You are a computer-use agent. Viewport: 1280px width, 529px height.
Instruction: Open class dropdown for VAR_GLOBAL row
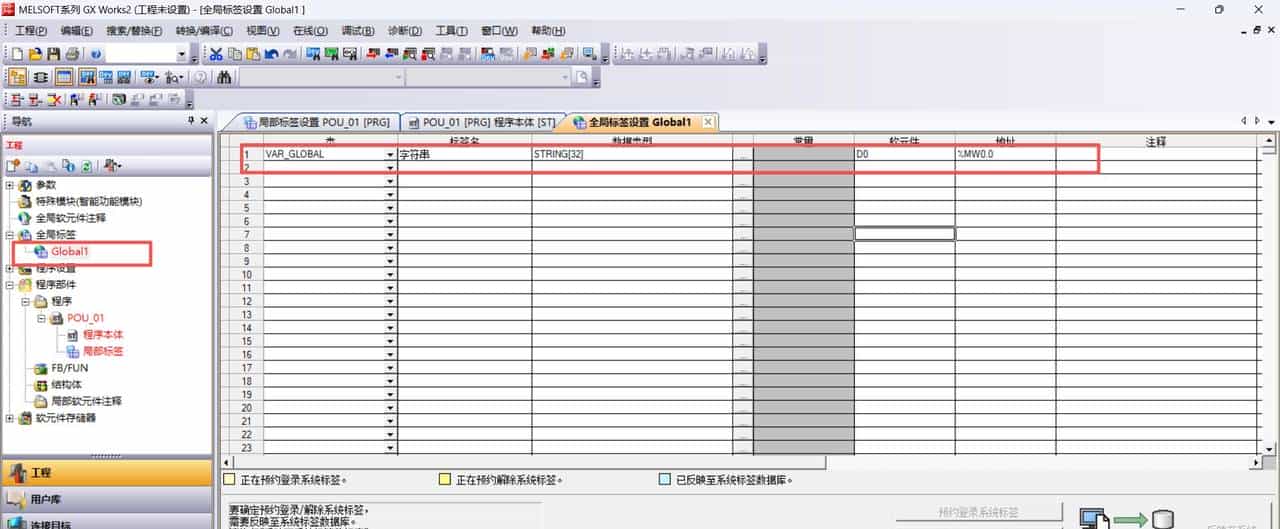(390, 155)
